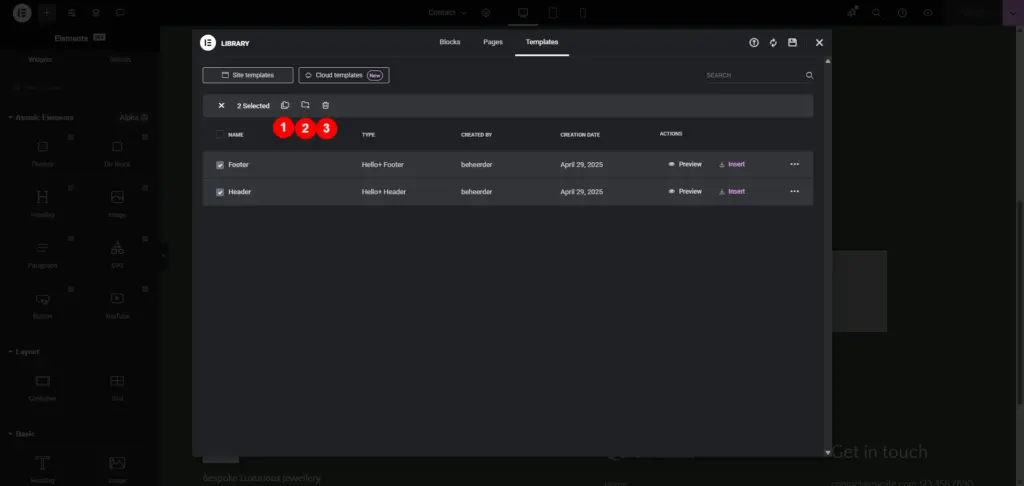Insert the Header template
Viewport: 1024px width, 486px height.
[x=732, y=191]
